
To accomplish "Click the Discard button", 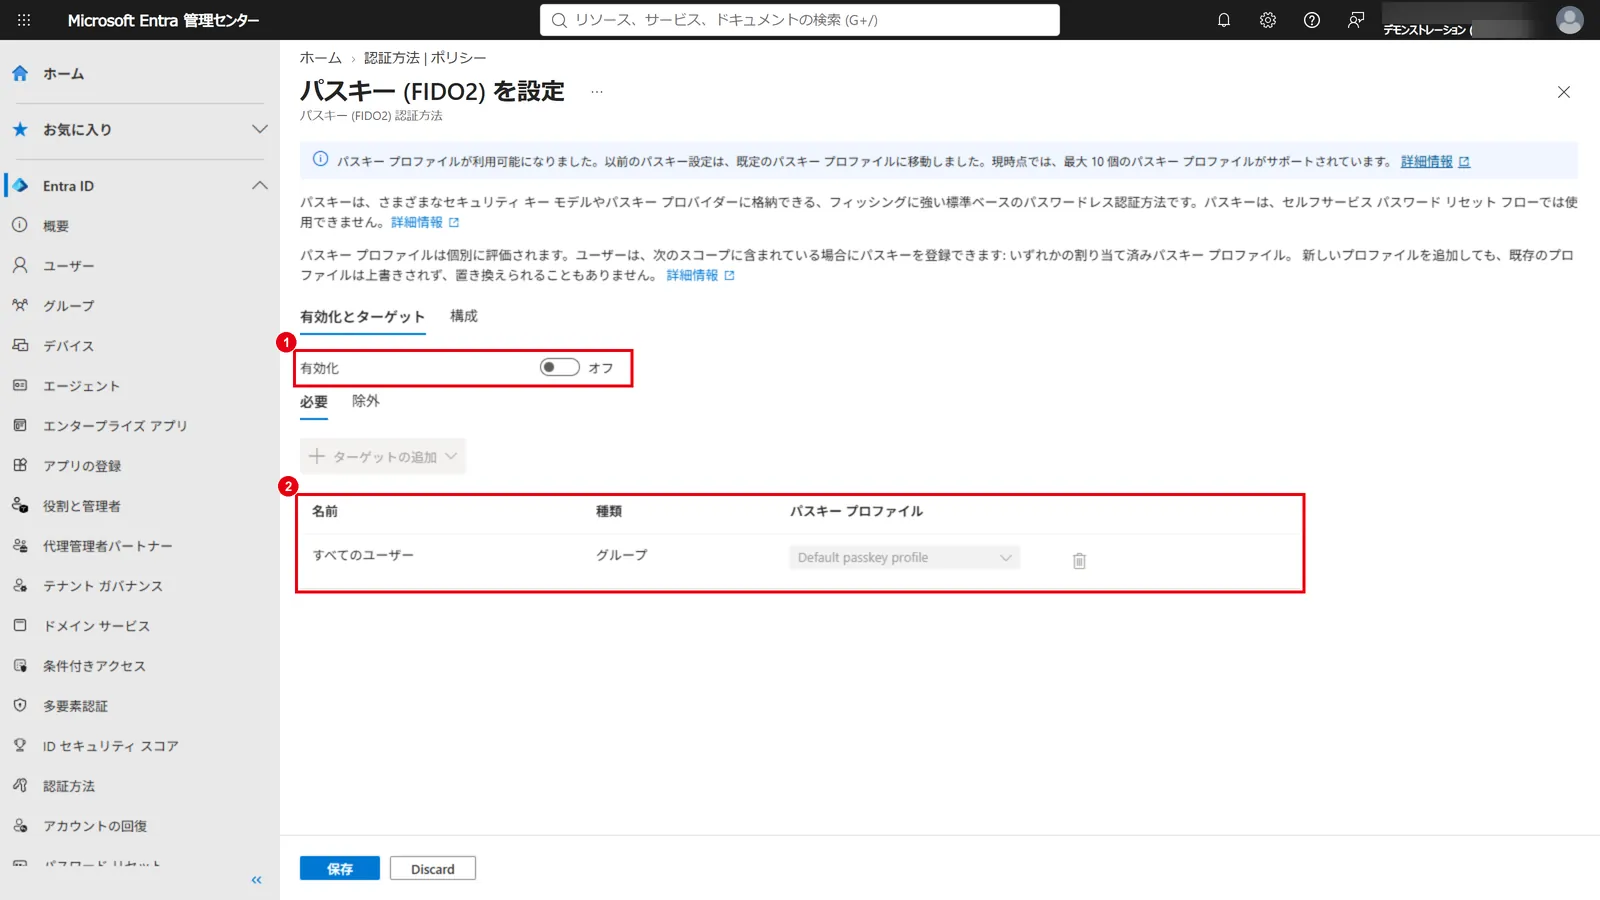I will 433,869.
